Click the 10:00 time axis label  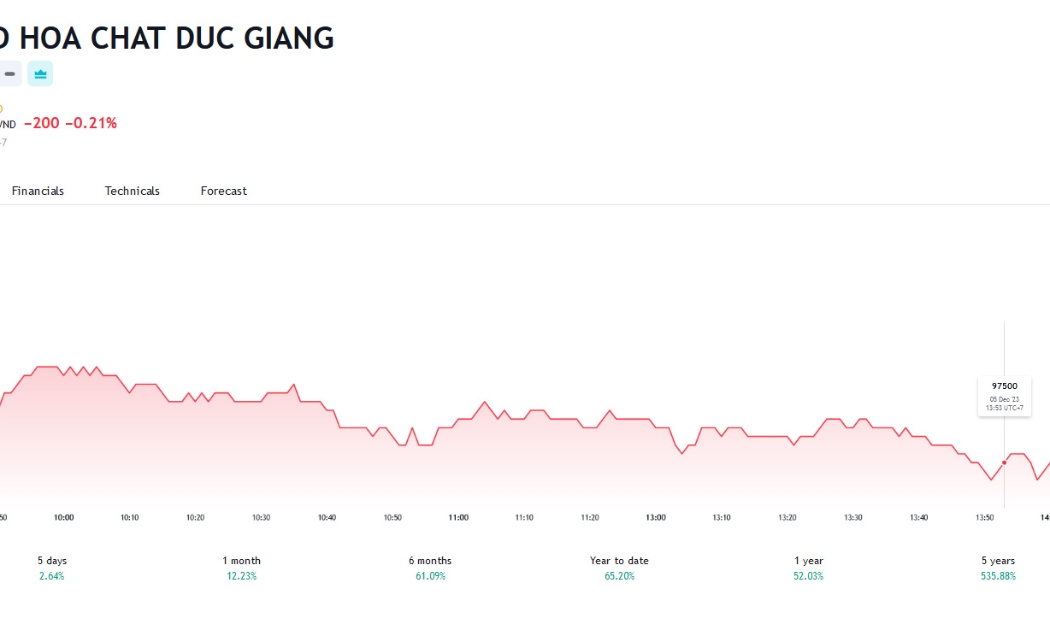click(x=64, y=518)
